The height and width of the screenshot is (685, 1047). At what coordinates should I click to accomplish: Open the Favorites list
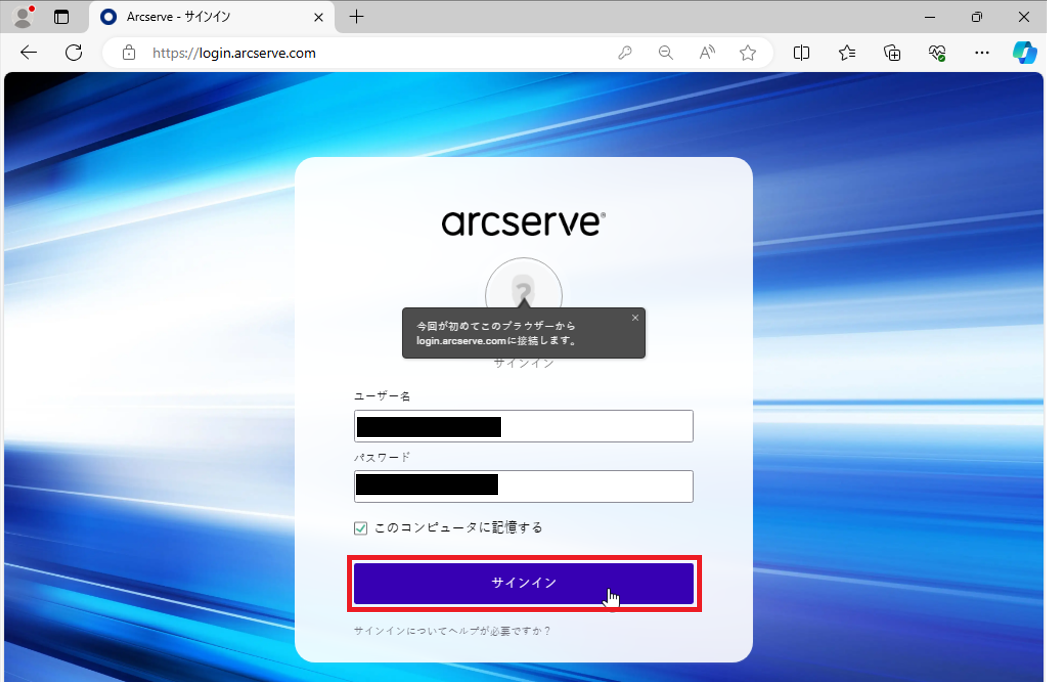tap(847, 53)
